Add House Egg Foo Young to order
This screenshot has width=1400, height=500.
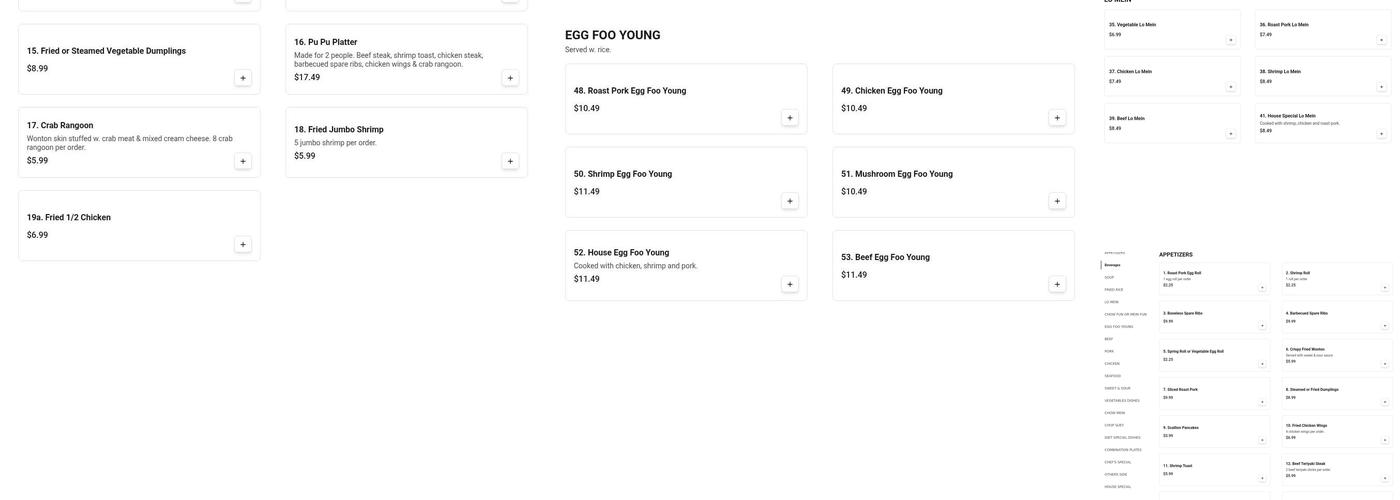coord(790,285)
